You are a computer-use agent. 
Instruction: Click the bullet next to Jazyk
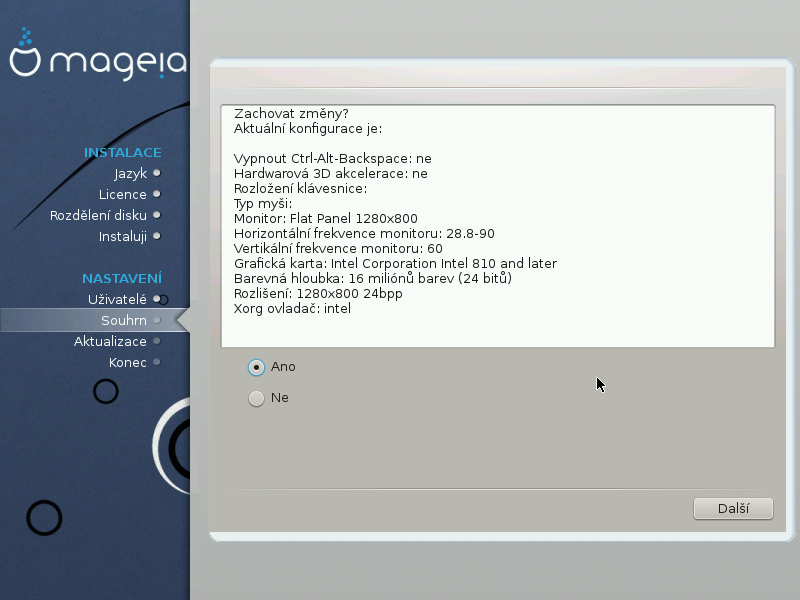click(157, 173)
